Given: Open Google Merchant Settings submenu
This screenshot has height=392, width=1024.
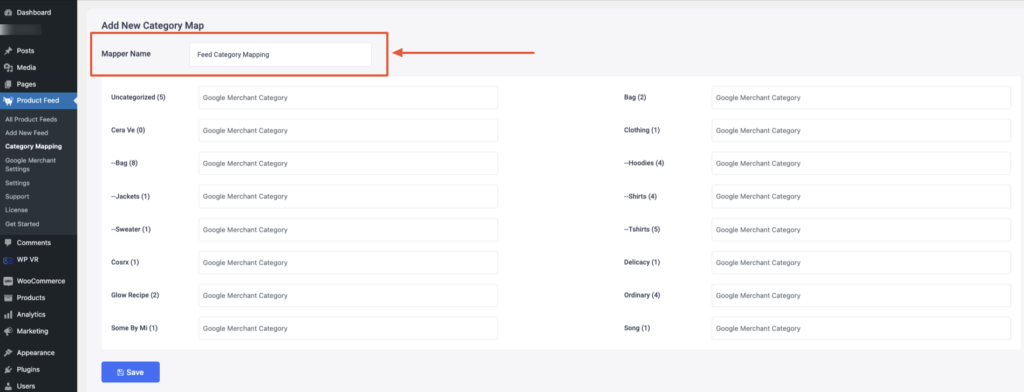Looking at the screenshot, I should (x=30, y=165).
